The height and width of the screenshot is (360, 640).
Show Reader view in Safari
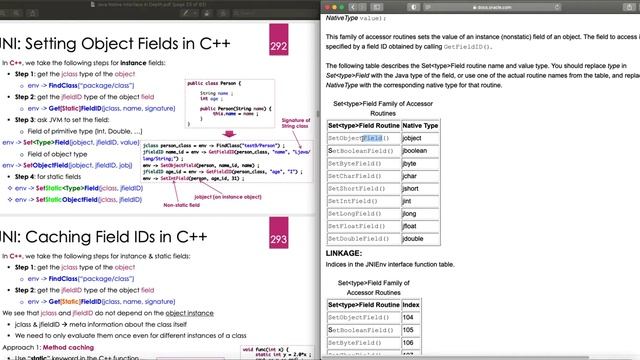pyautogui.click(x=428, y=7)
